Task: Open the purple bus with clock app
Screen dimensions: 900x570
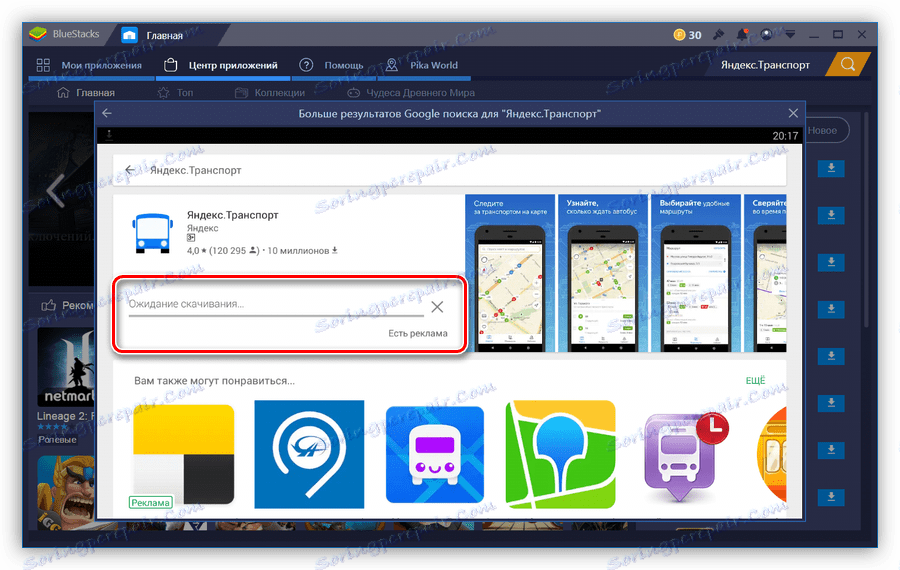Action: click(684, 456)
